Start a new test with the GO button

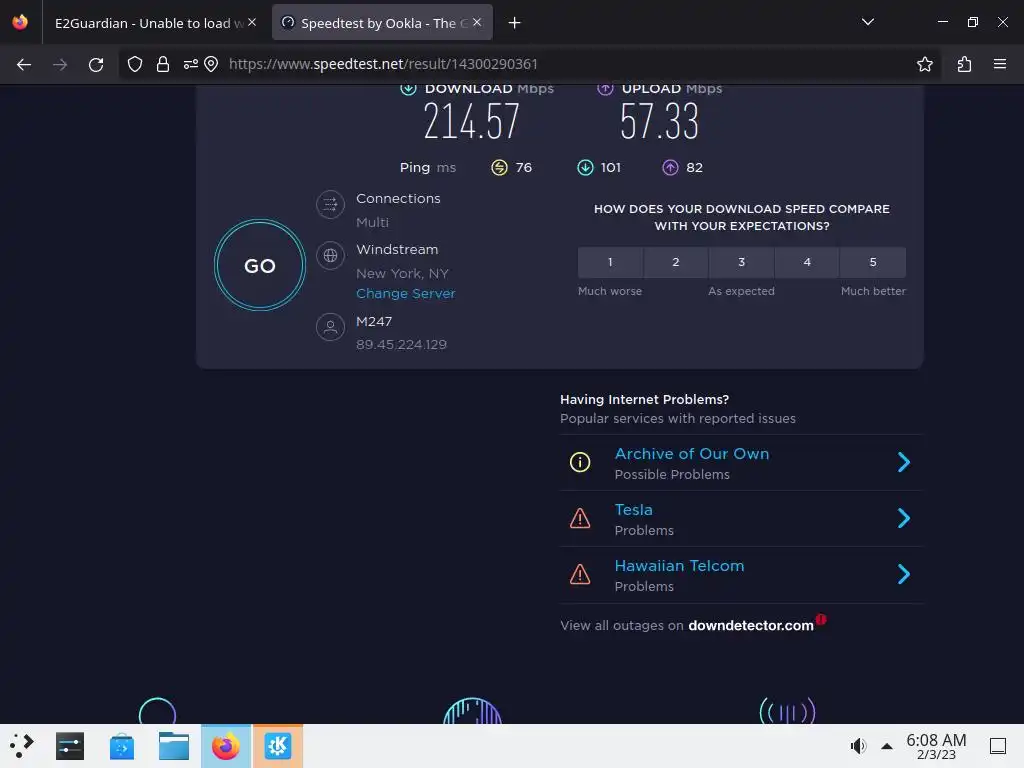pyautogui.click(x=260, y=265)
